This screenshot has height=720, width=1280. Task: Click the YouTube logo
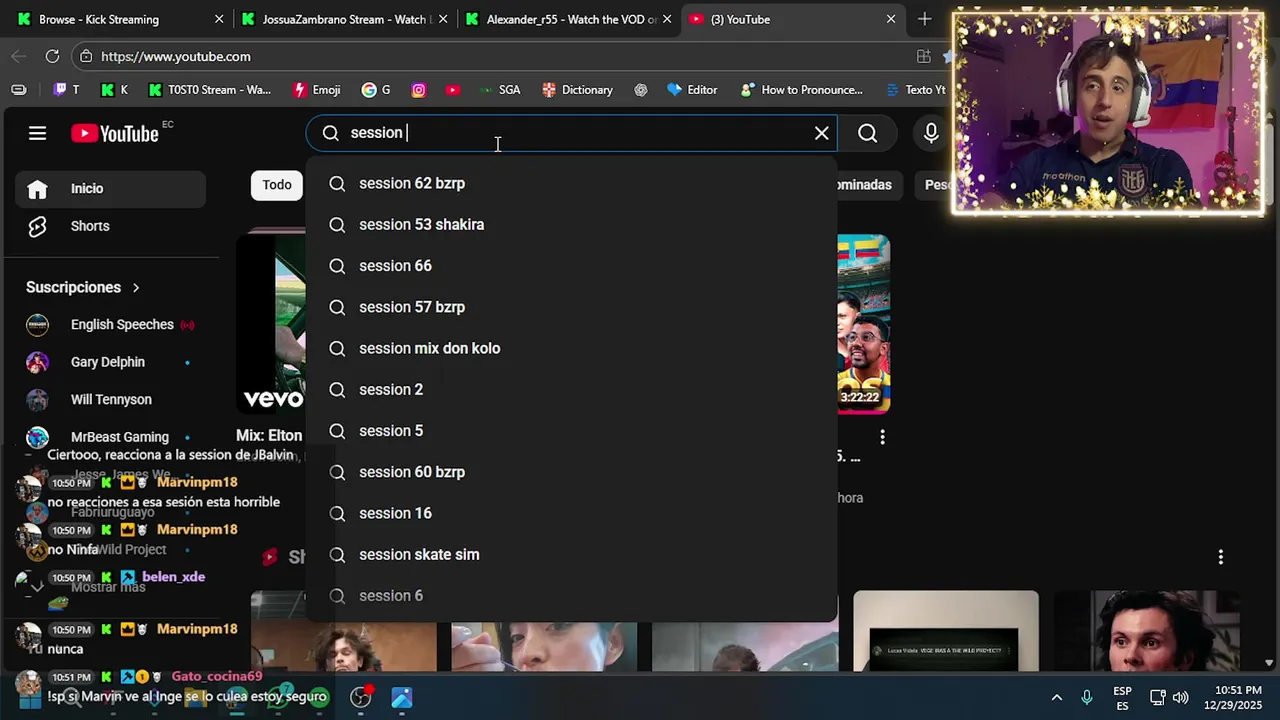(x=115, y=133)
